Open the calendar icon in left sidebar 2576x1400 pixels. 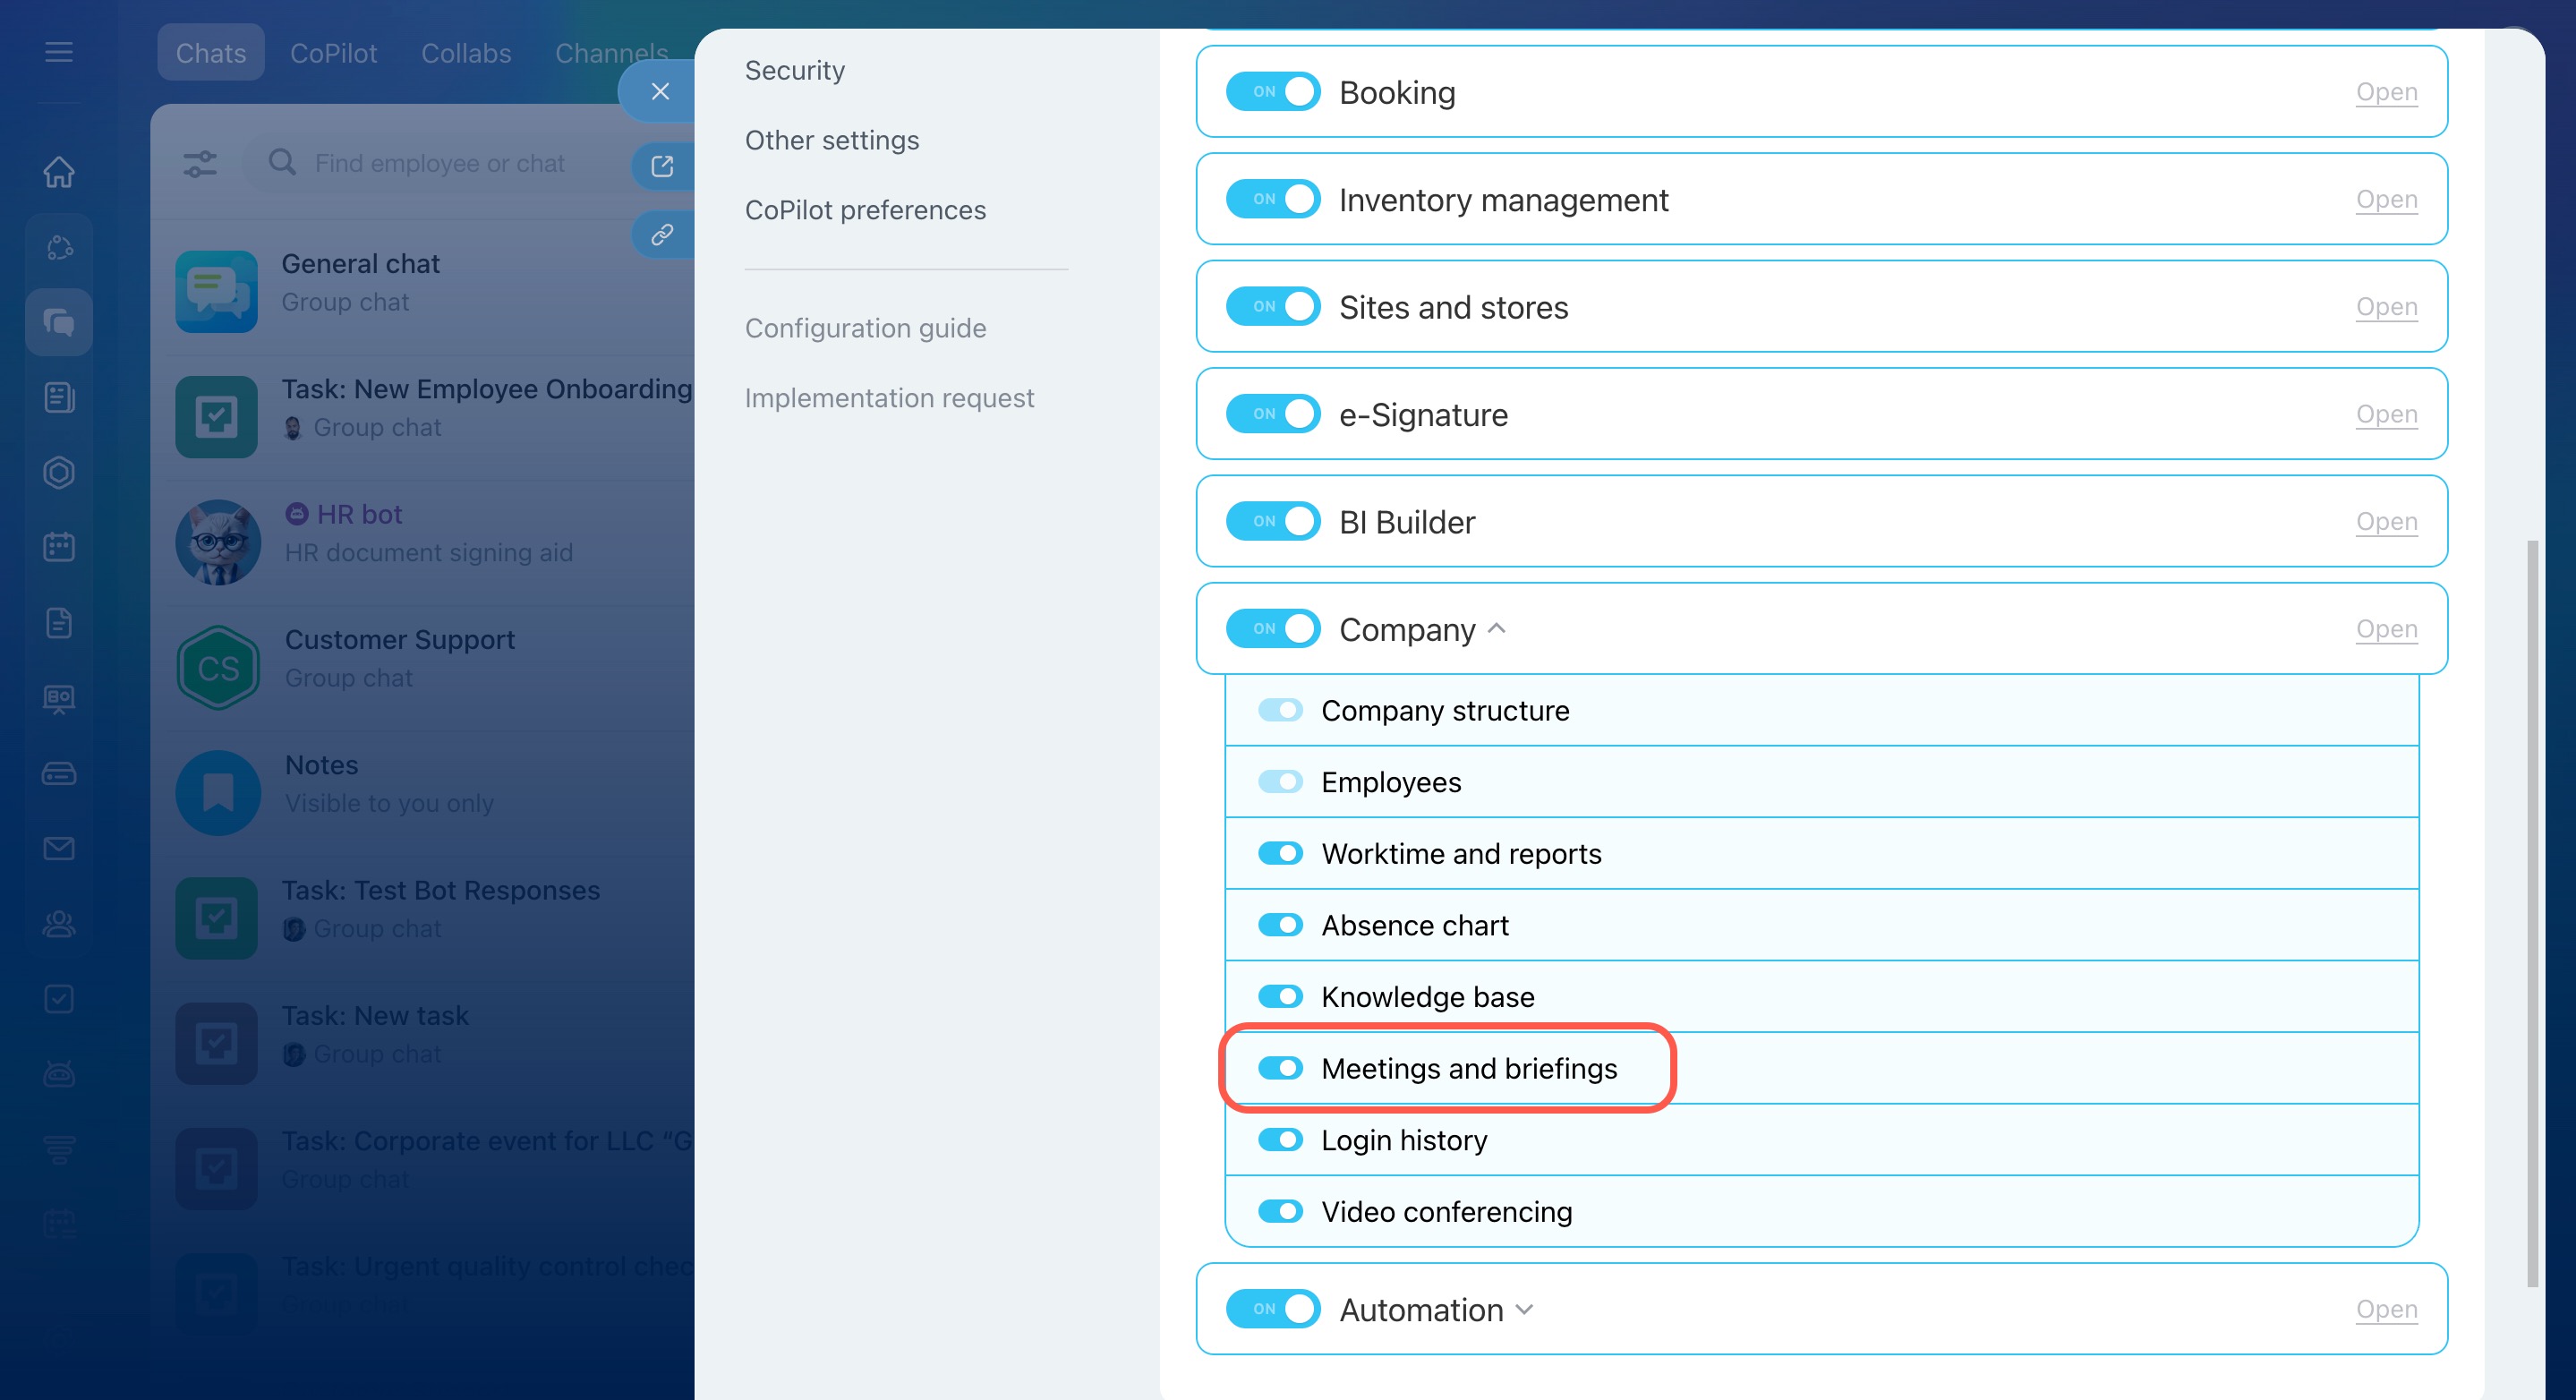pyautogui.click(x=59, y=547)
